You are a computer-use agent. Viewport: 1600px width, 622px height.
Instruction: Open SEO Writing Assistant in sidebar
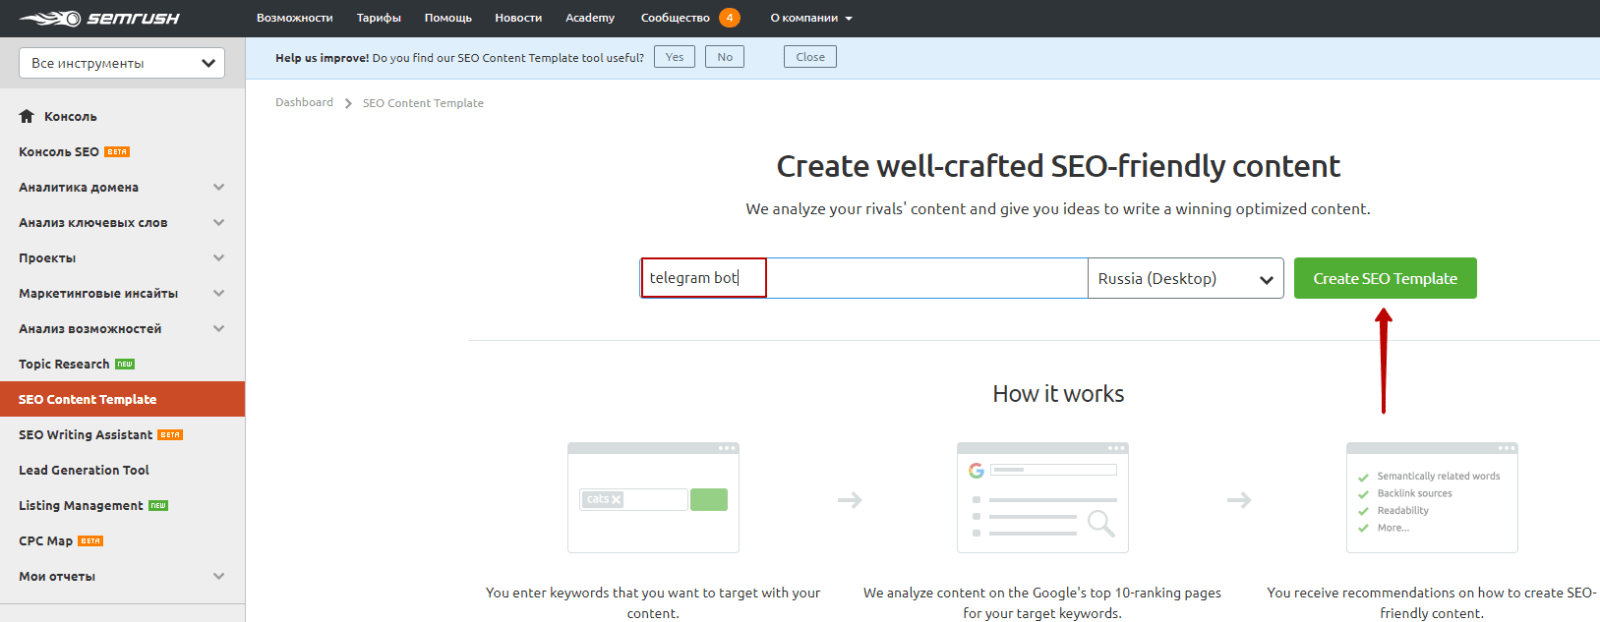[86, 435]
